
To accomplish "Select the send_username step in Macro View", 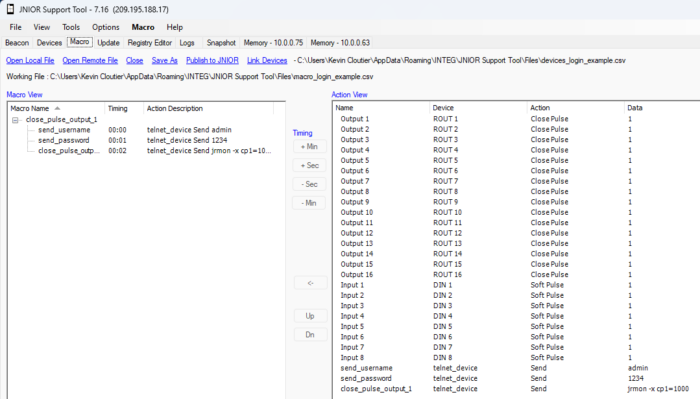I will [64, 130].
